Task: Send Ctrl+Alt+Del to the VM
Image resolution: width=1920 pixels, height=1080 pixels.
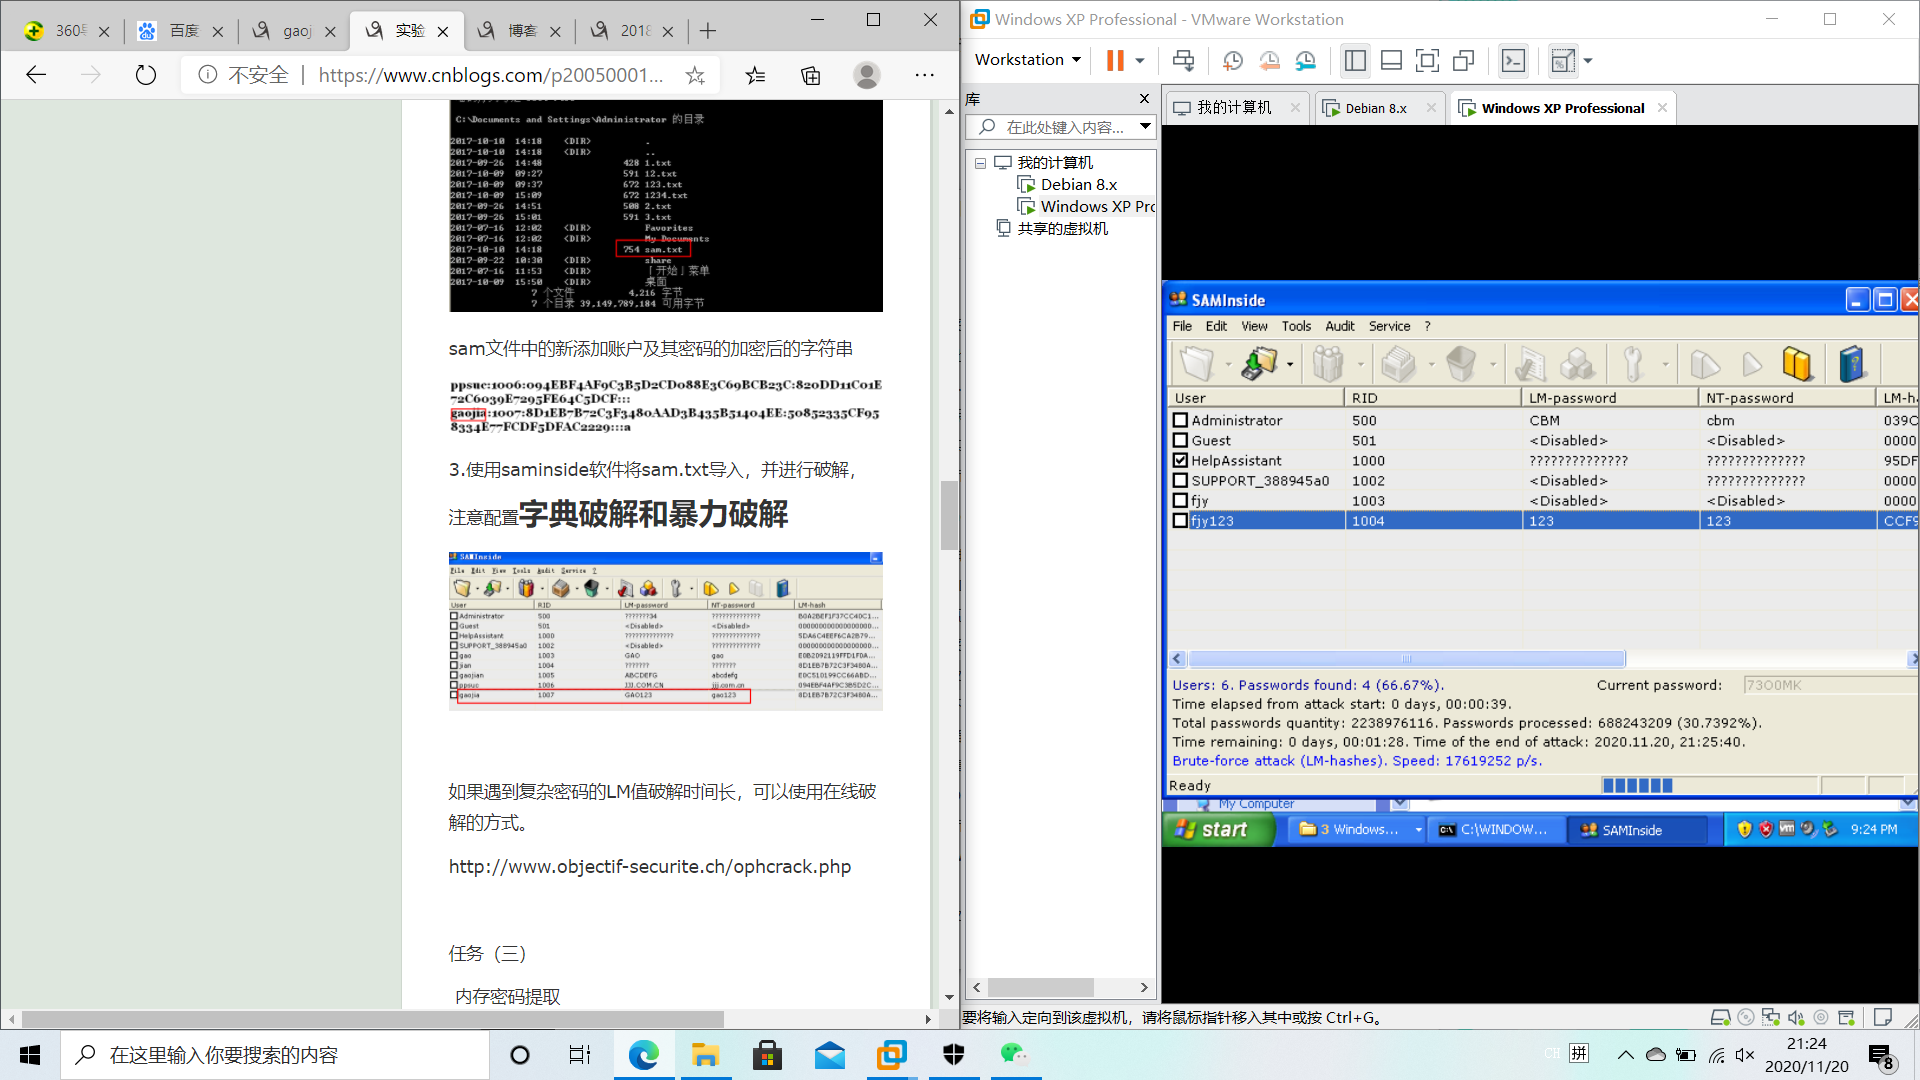Action: click(1183, 61)
